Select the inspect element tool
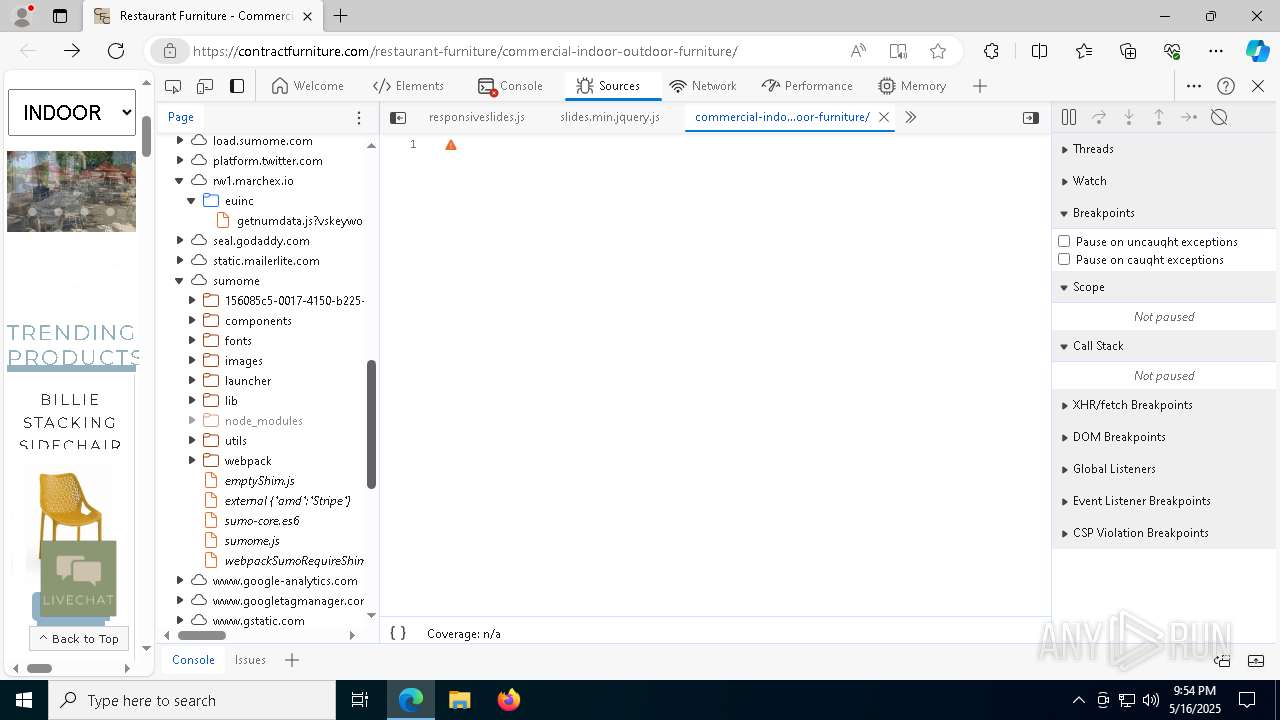1280x720 pixels. (x=173, y=86)
